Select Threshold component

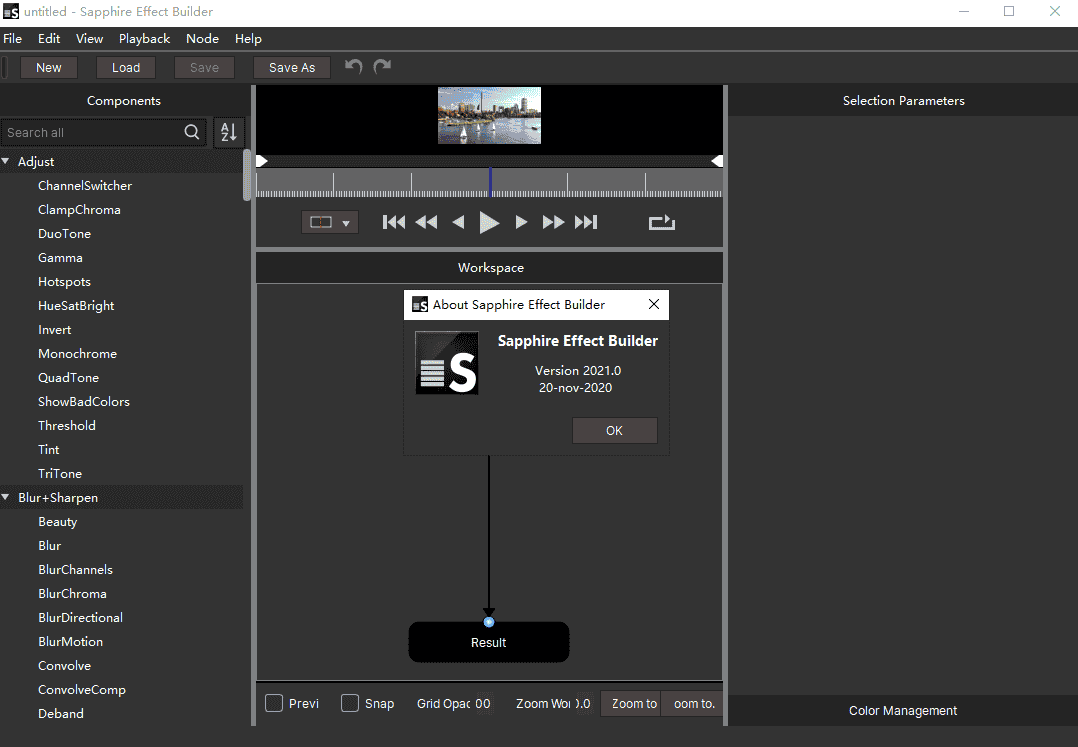click(67, 425)
